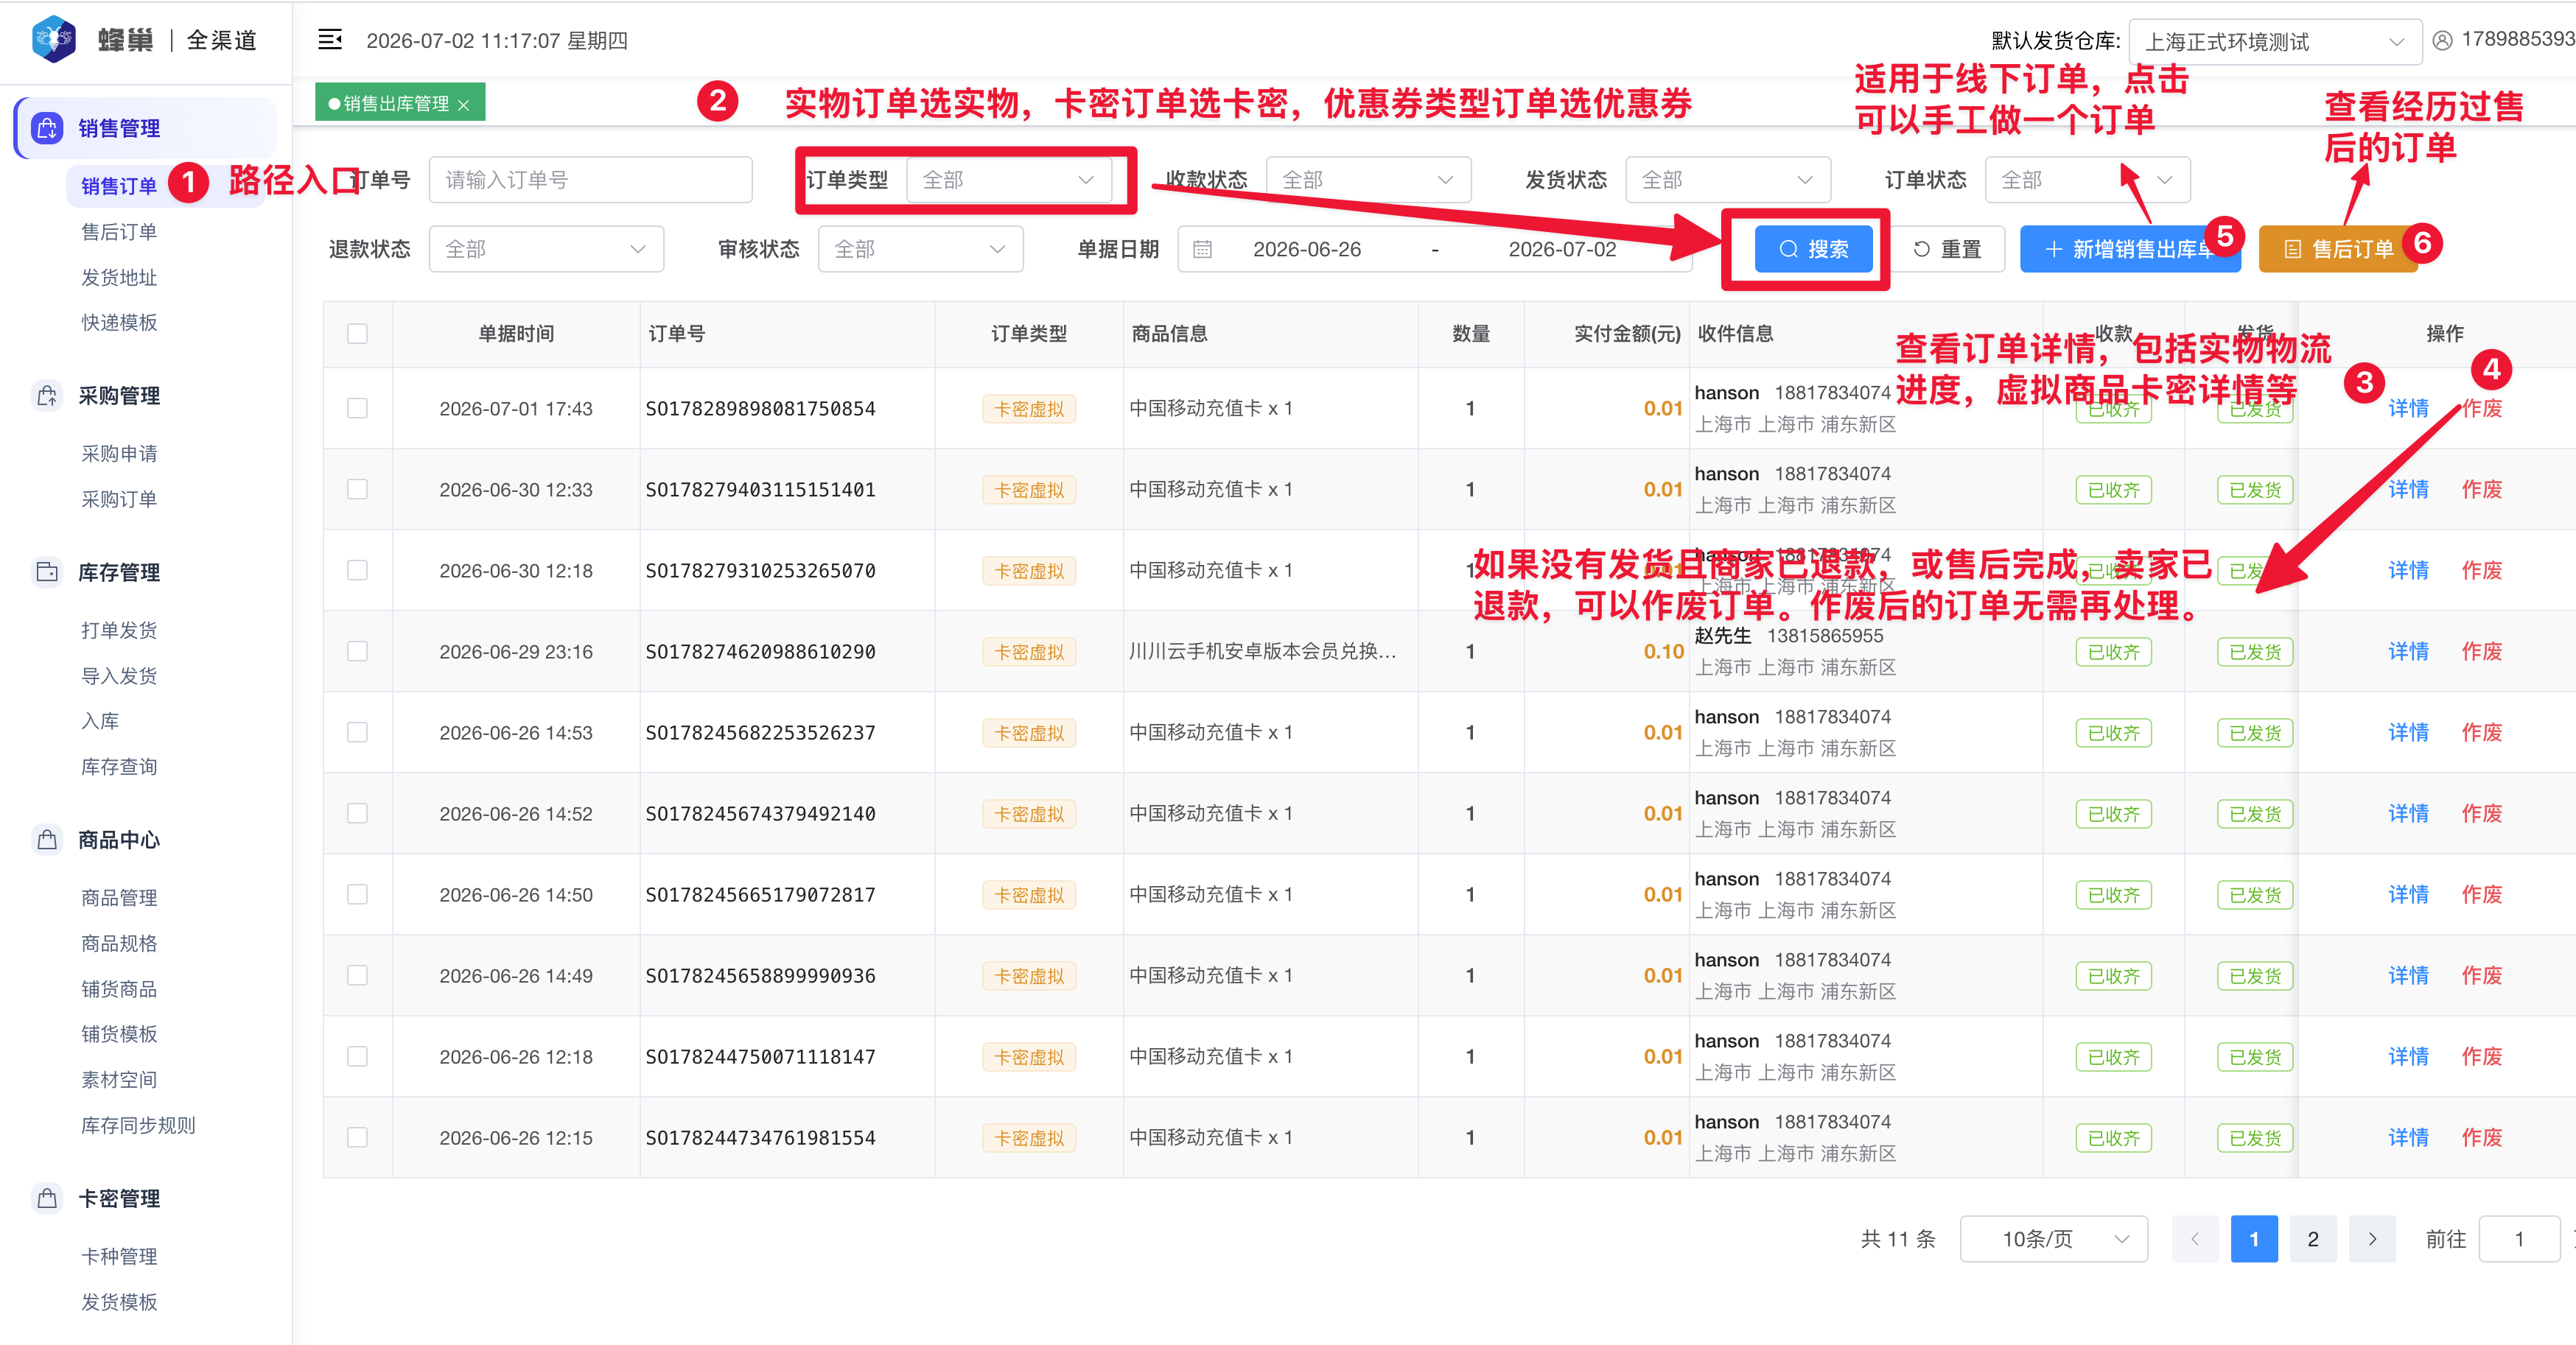
Task: Open the 退款状态 dropdown
Action: (x=546, y=249)
